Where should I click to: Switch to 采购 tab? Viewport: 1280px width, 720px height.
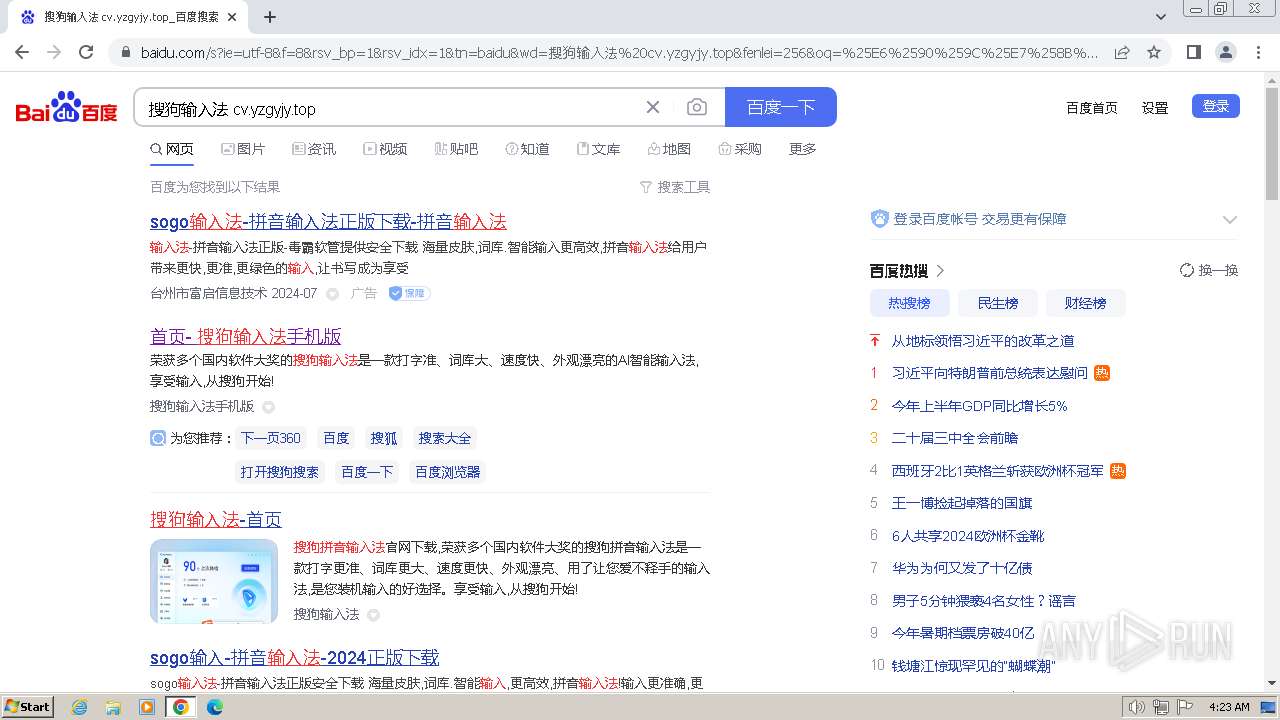point(740,149)
